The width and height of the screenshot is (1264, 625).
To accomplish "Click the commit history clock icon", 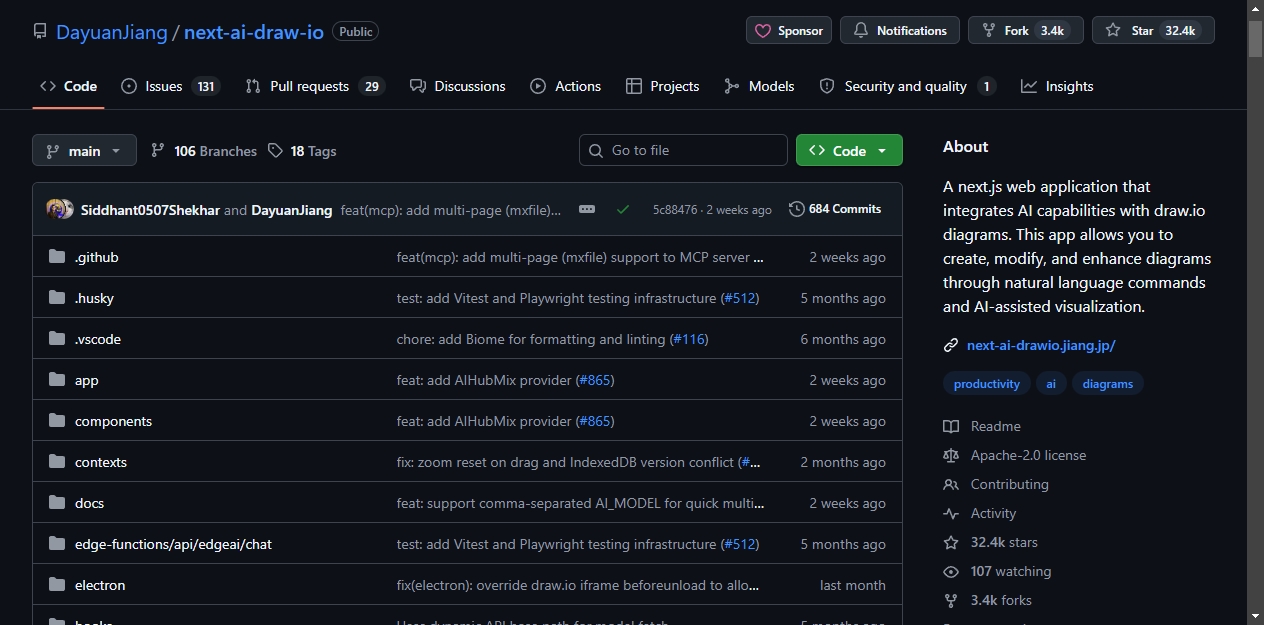I will click(797, 209).
